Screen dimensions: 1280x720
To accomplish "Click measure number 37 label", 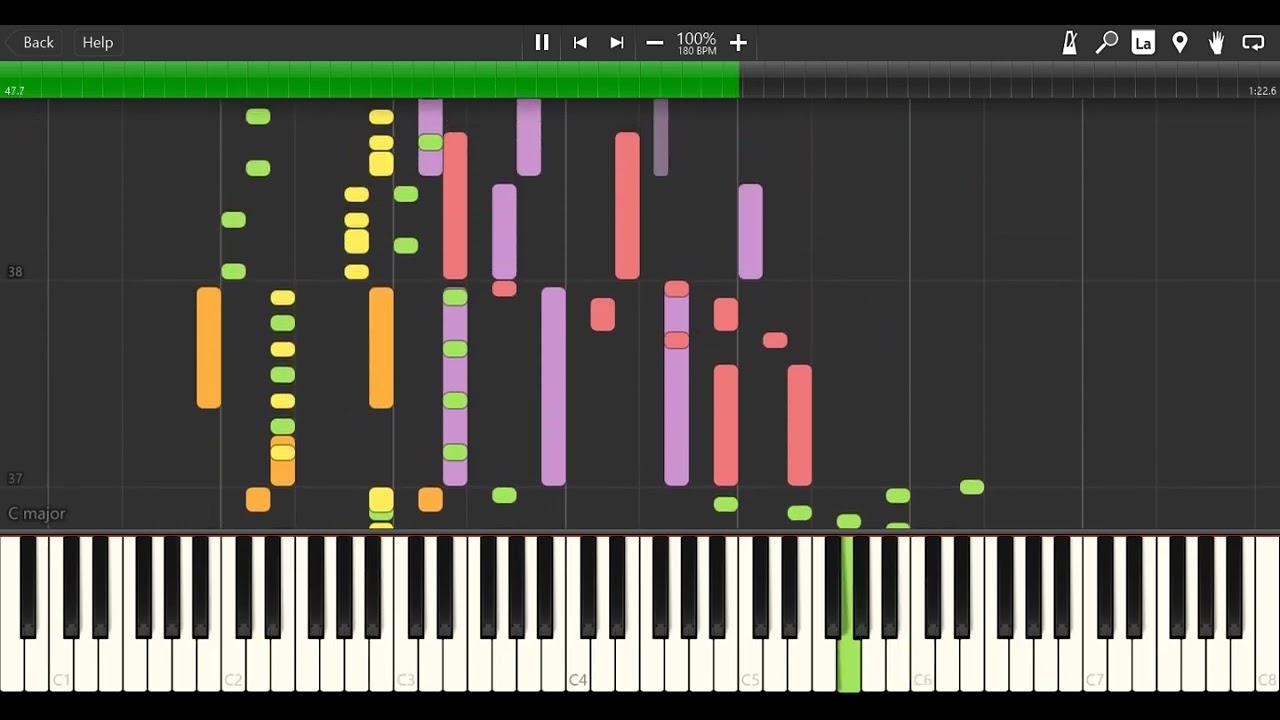I will (15, 479).
